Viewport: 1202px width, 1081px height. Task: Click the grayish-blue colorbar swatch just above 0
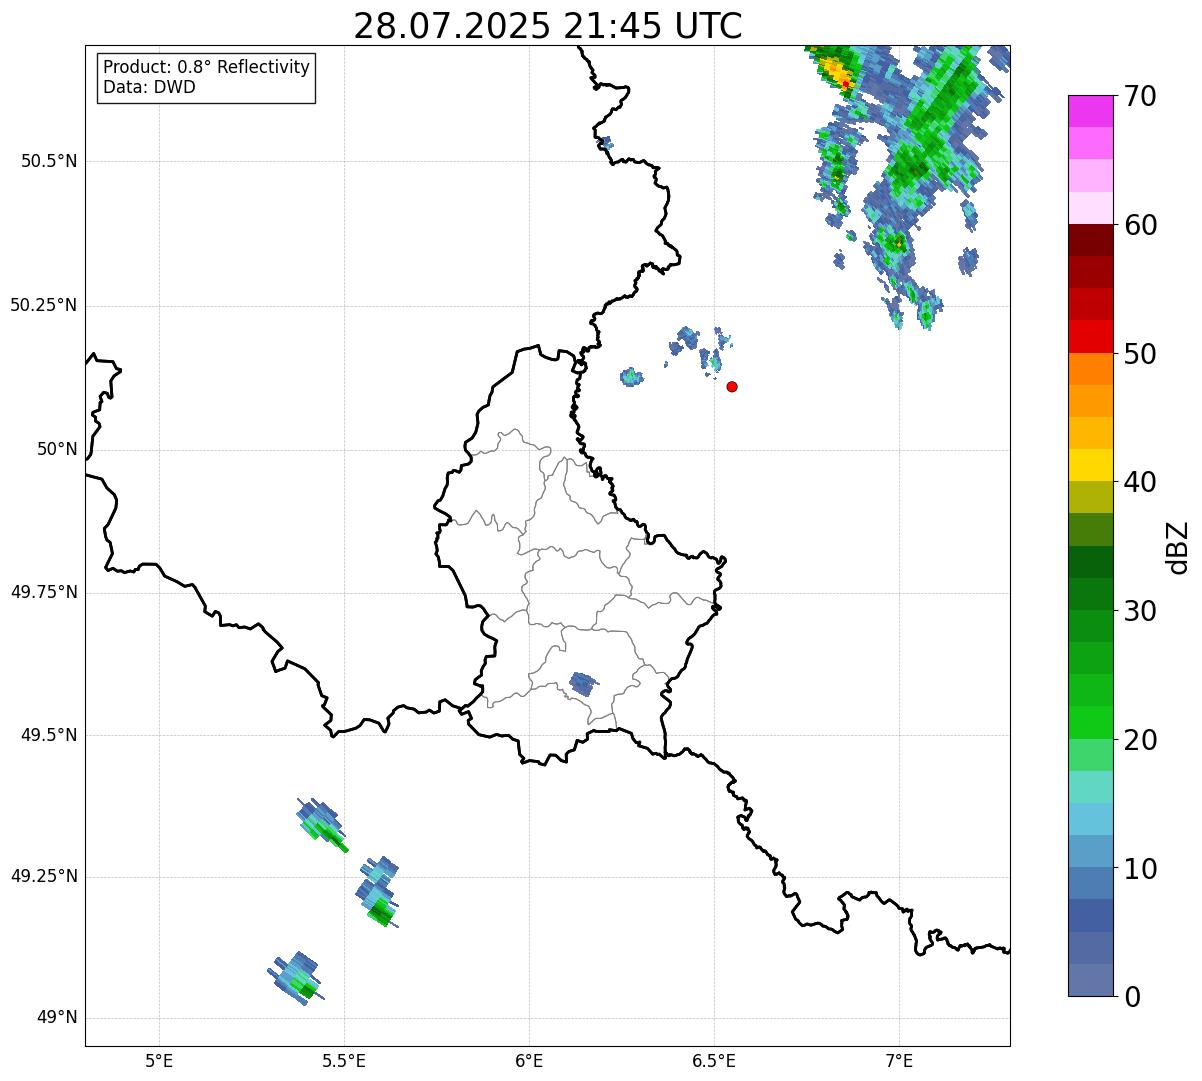click(1090, 980)
